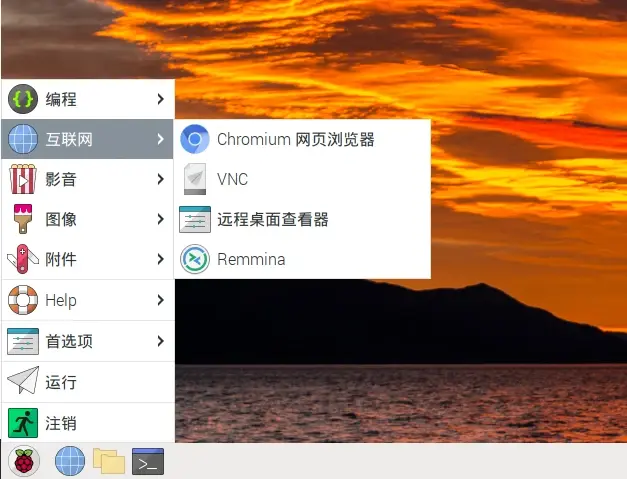627x479 pixels.
Task: Click the green running man icon beside 注销
Action: 23,423
